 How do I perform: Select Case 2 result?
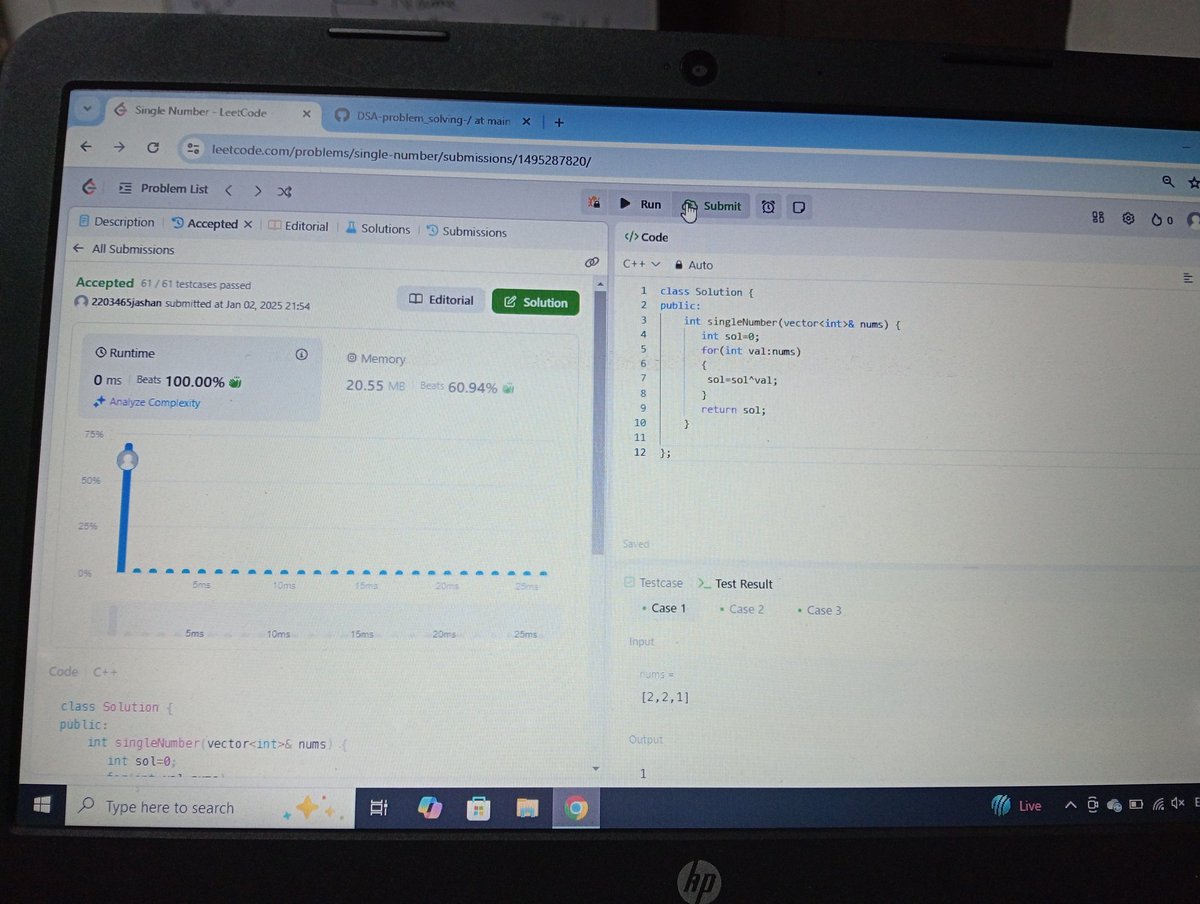[x=742, y=609]
